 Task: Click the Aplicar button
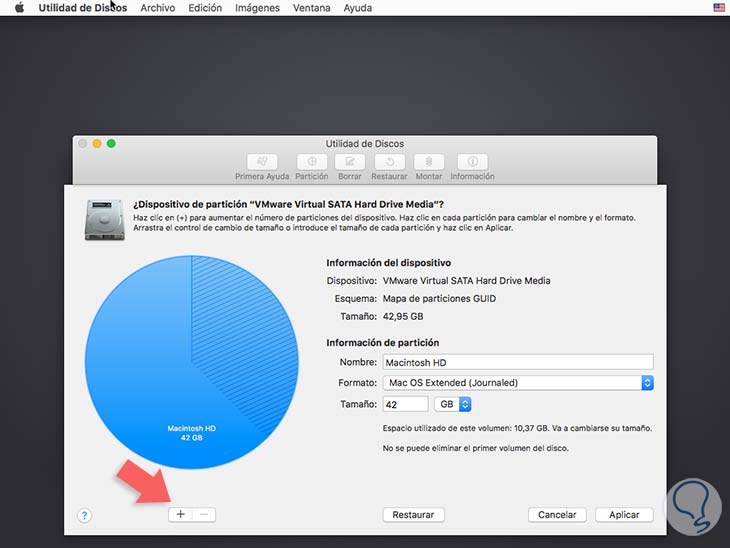pos(624,514)
